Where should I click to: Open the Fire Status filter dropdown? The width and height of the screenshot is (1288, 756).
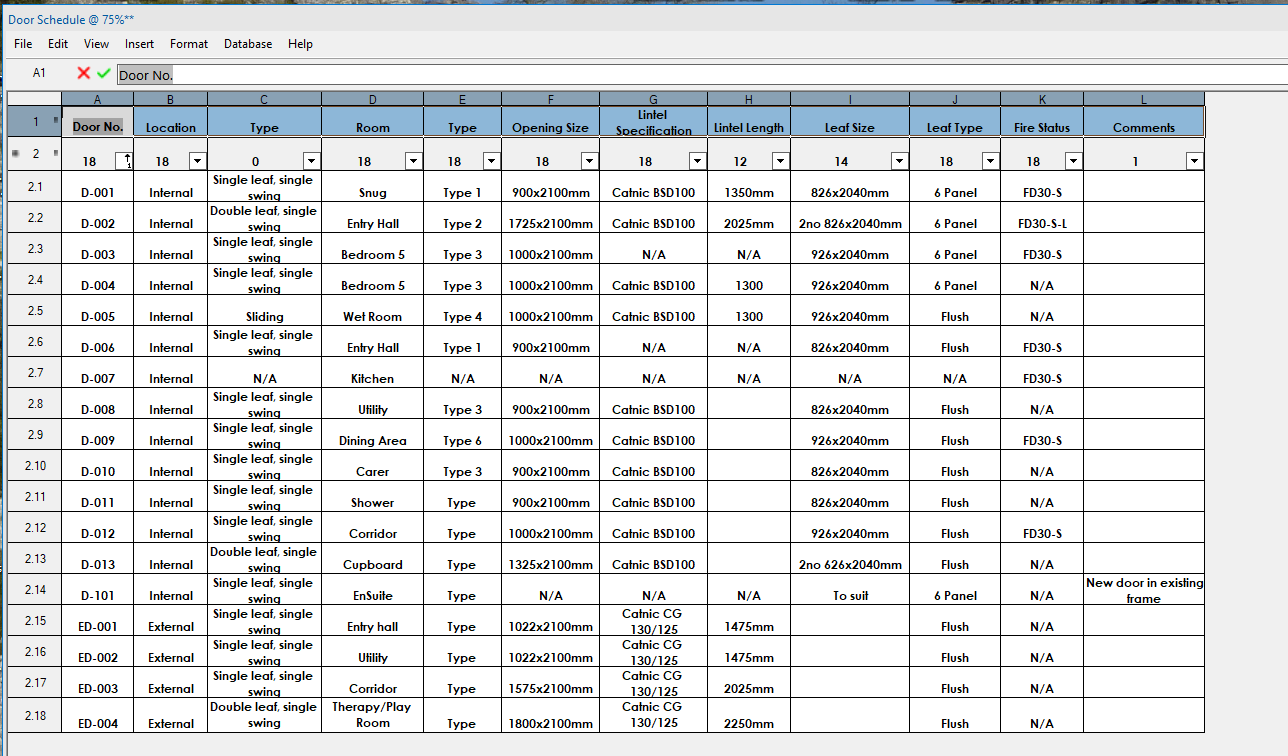1071,160
